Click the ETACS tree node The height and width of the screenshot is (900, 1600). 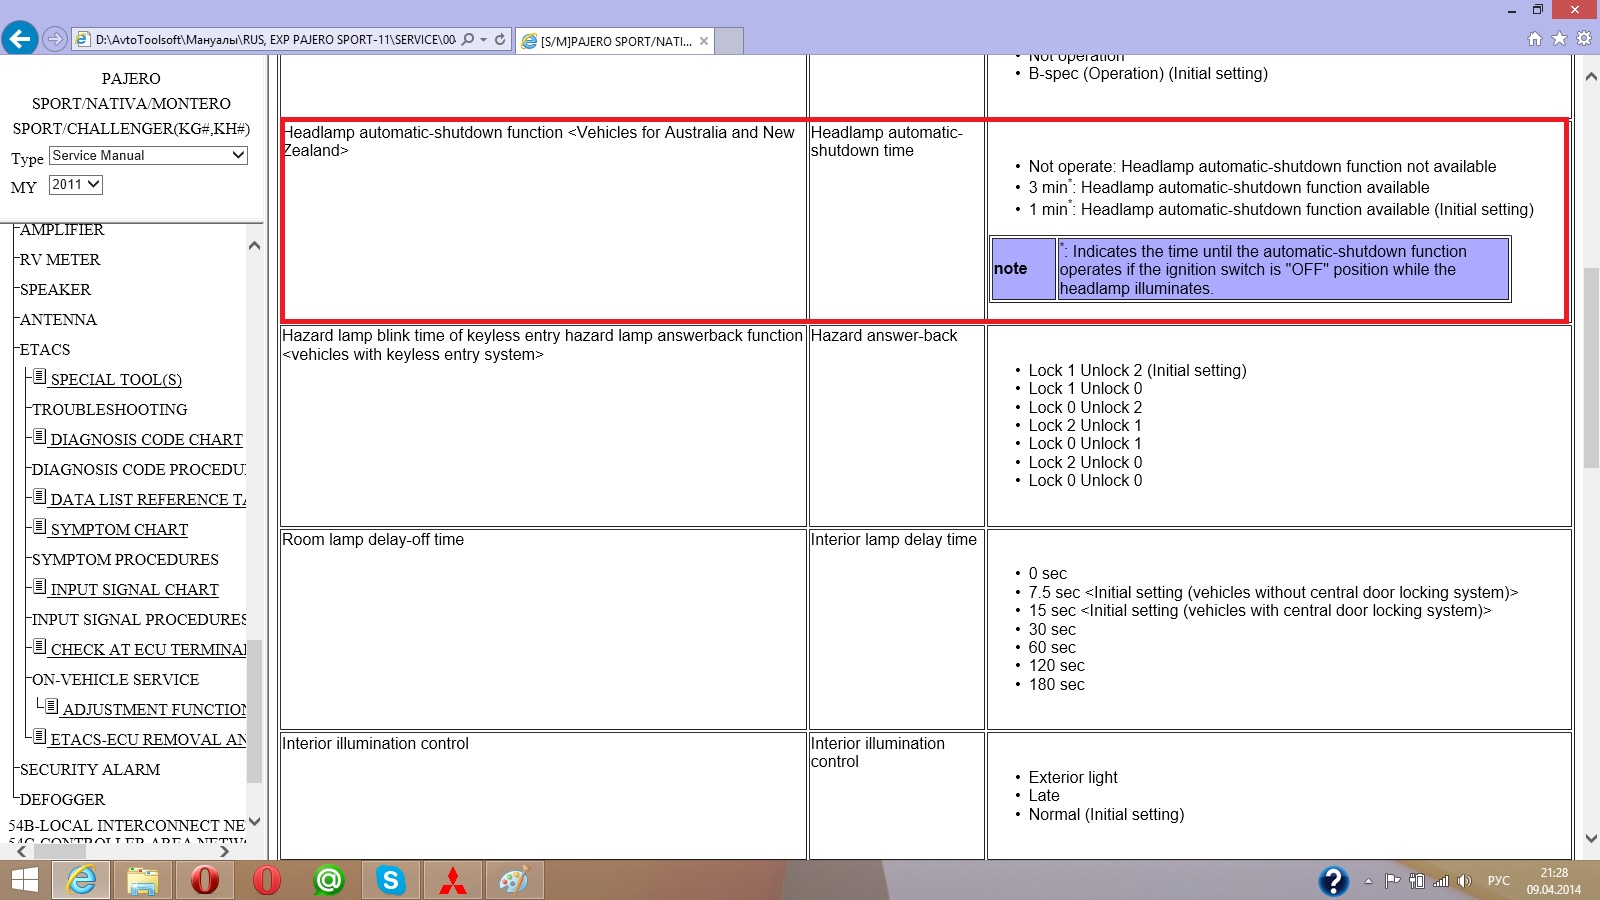45,350
